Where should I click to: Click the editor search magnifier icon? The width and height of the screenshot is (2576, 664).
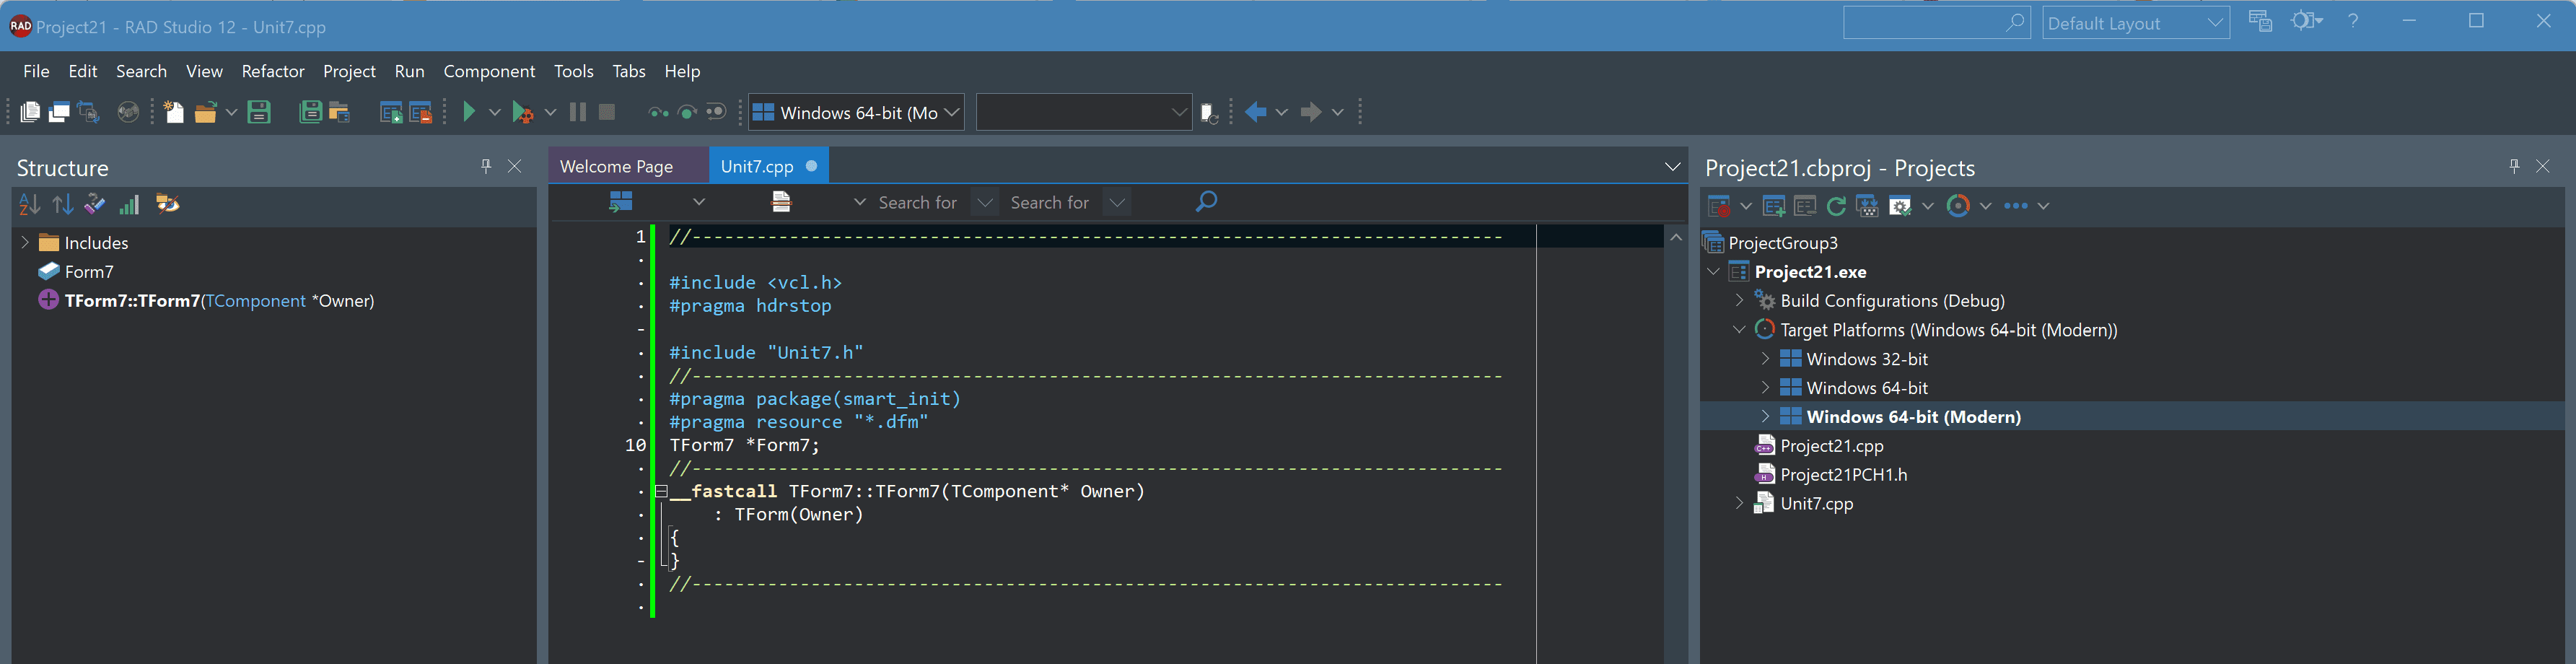[x=1207, y=202]
